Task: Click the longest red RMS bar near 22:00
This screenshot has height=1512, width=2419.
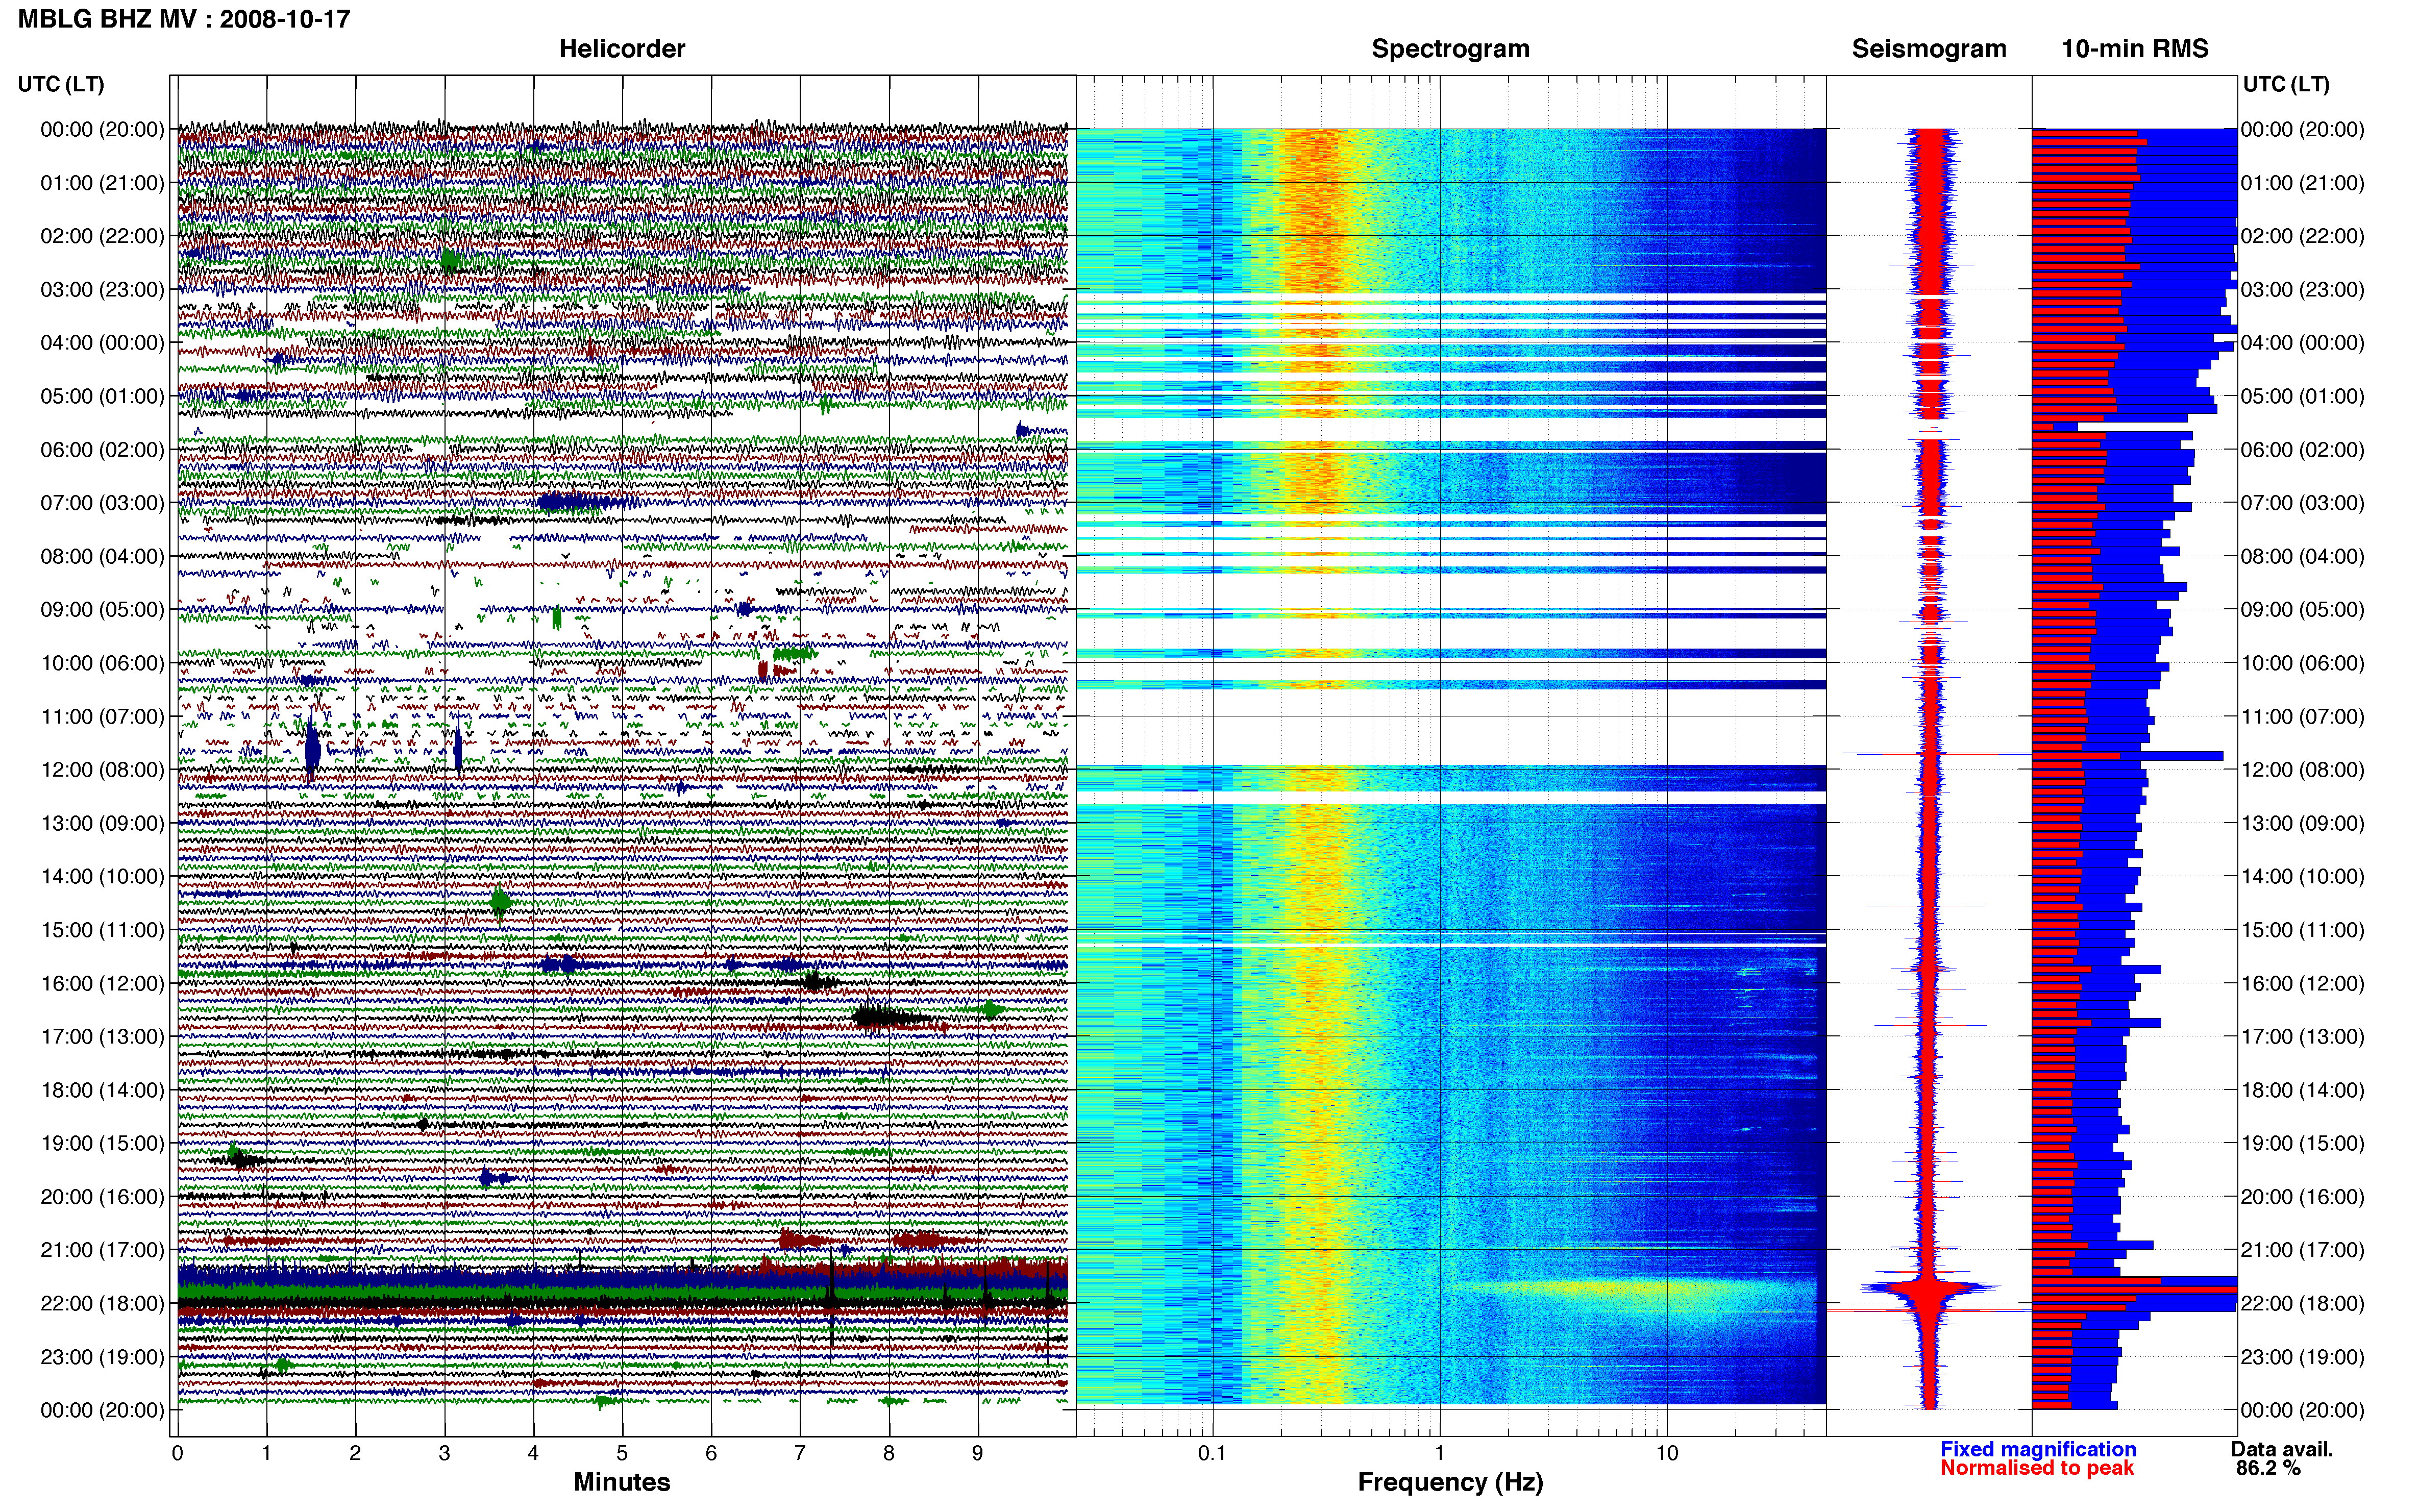Action: (x=2134, y=1290)
